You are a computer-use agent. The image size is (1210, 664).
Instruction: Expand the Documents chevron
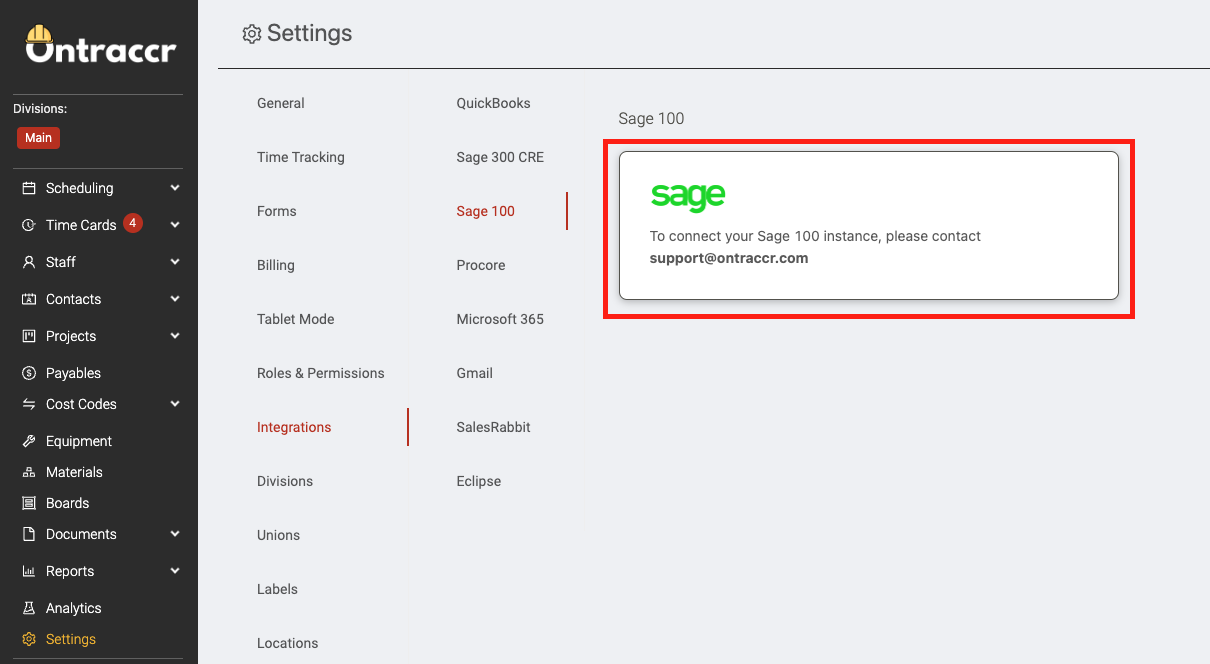[175, 534]
